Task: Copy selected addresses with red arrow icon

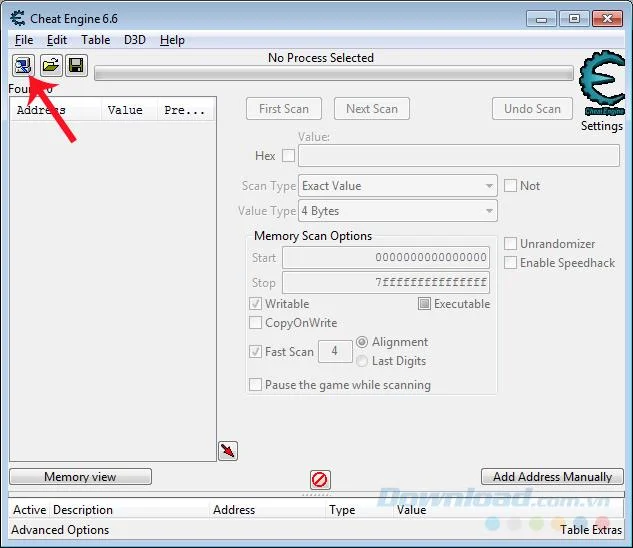Action: tap(228, 451)
